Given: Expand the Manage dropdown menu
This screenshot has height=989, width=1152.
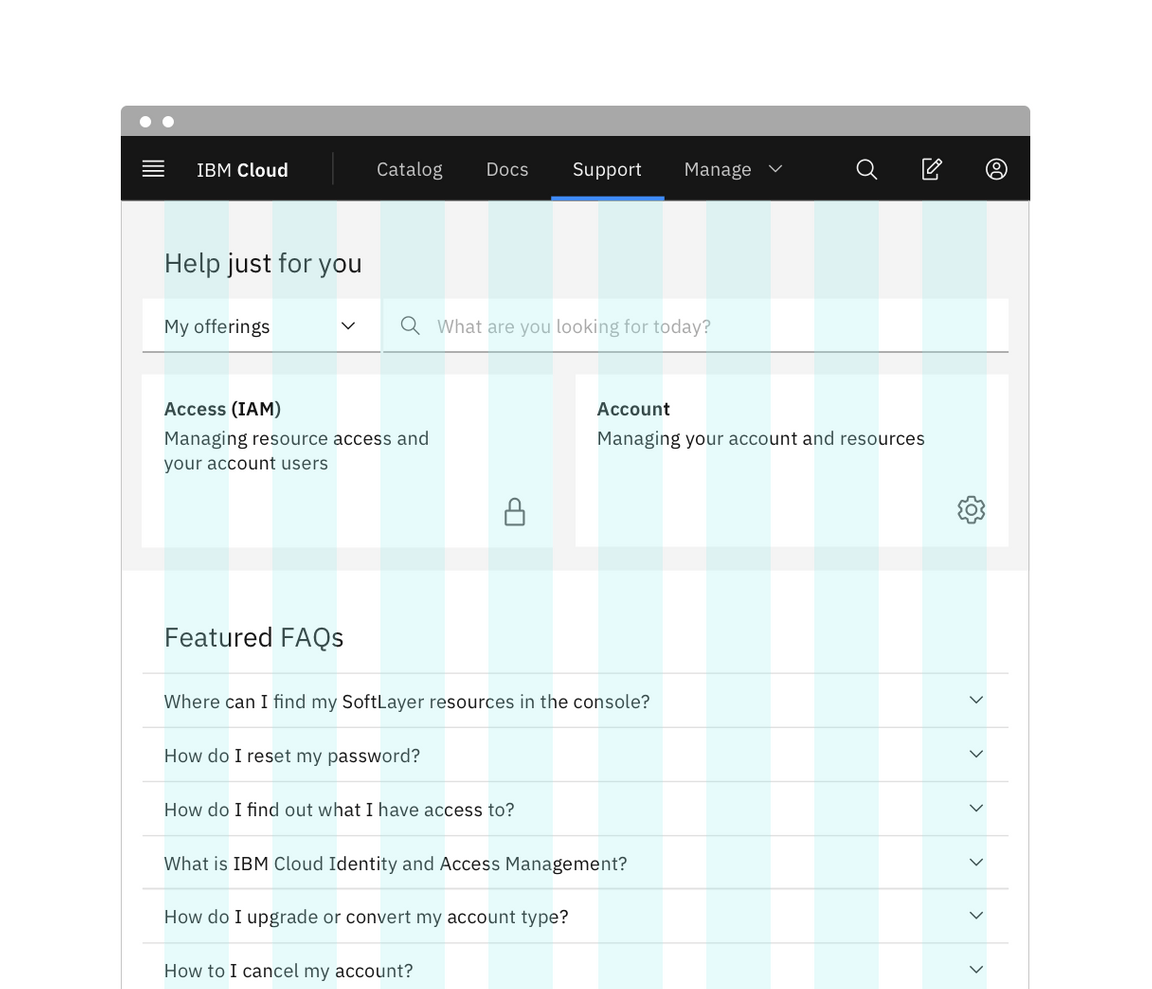Looking at the screenshot, I should 732,170.
